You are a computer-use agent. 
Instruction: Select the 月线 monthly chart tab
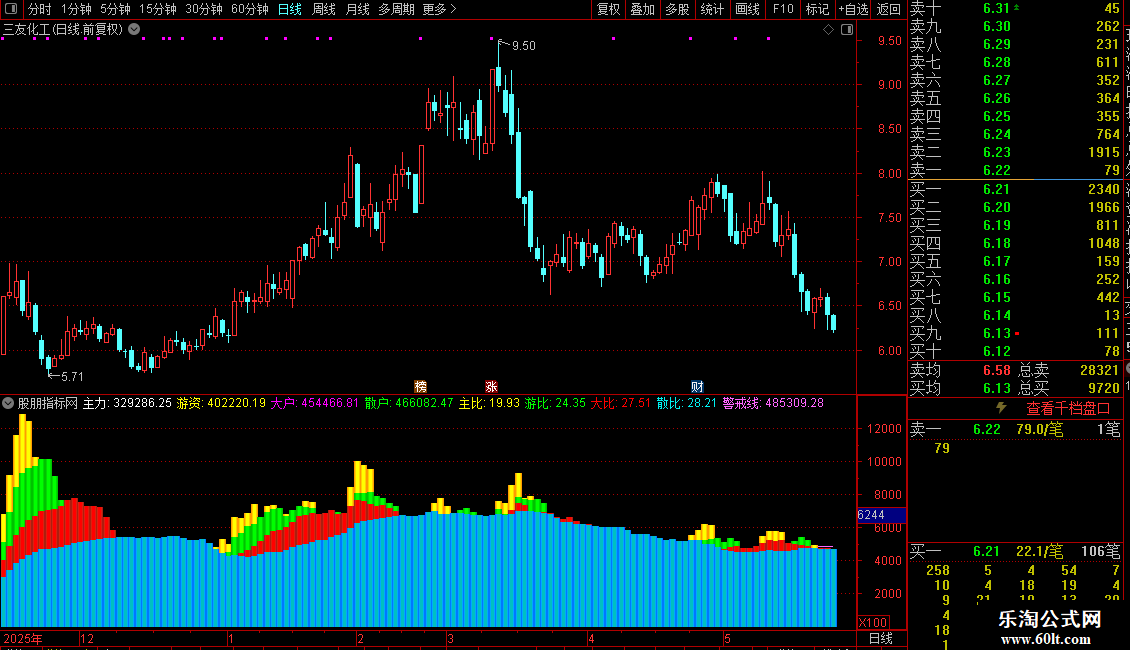[x=357, y=9]
